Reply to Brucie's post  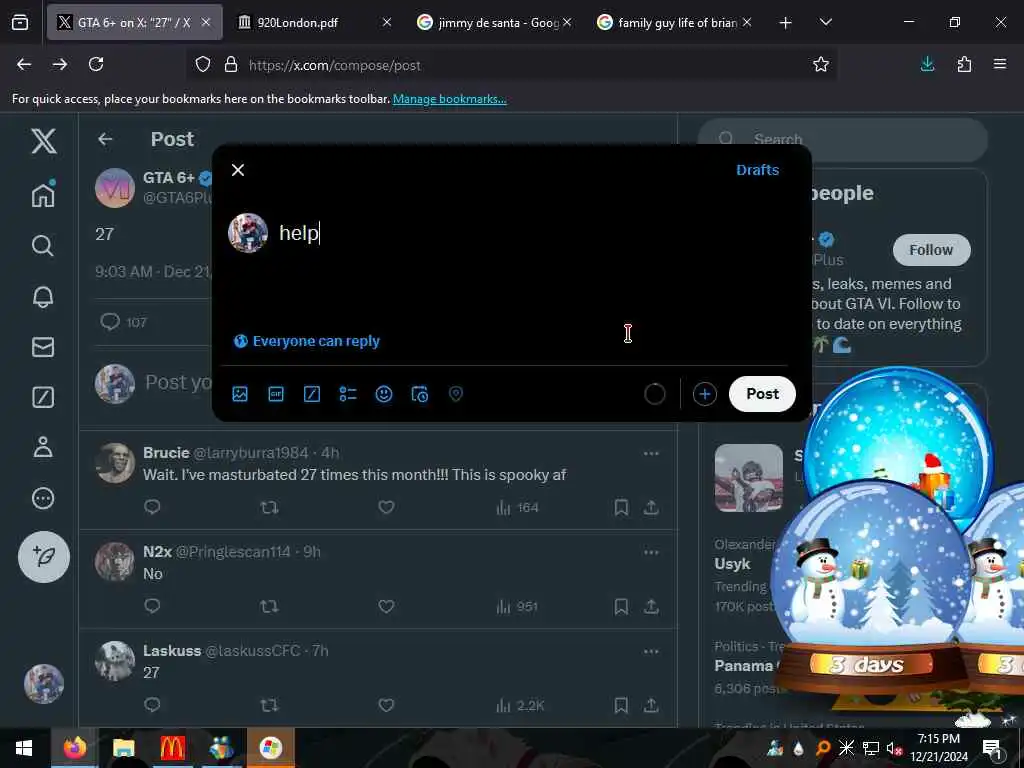(152, 507)
